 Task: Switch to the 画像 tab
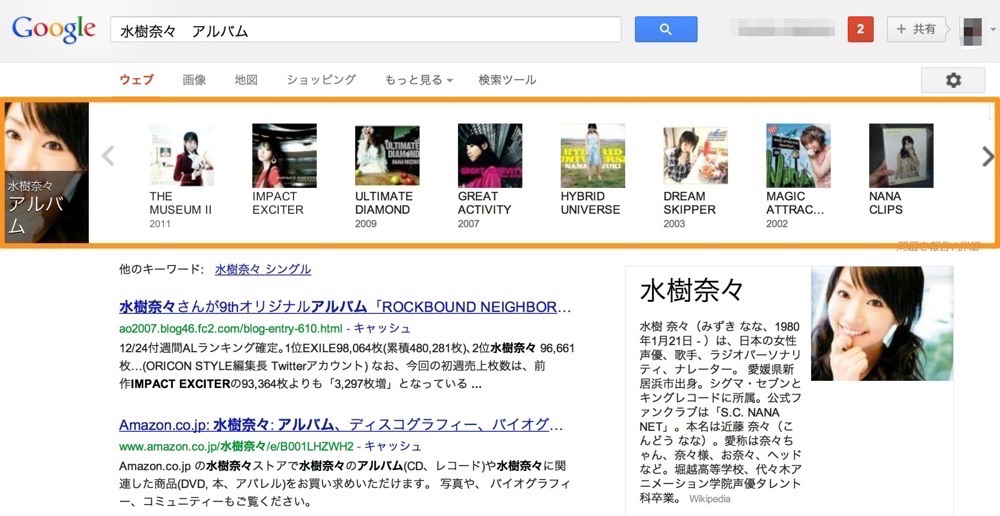click(194, 80)
